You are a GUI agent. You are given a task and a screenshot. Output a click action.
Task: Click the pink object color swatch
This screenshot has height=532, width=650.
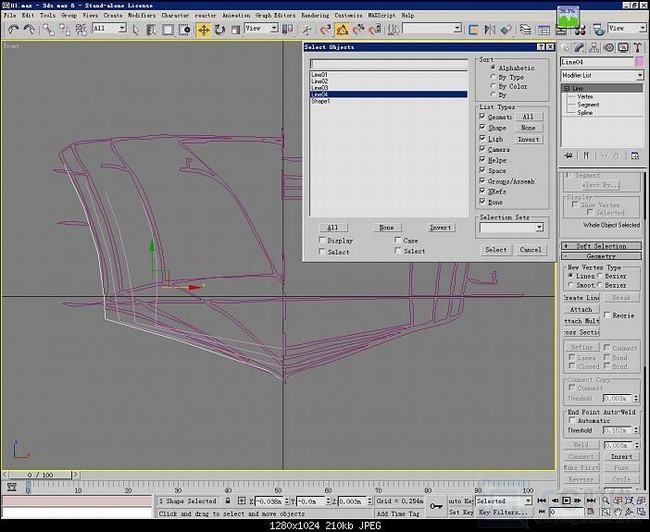click(640, 62)
